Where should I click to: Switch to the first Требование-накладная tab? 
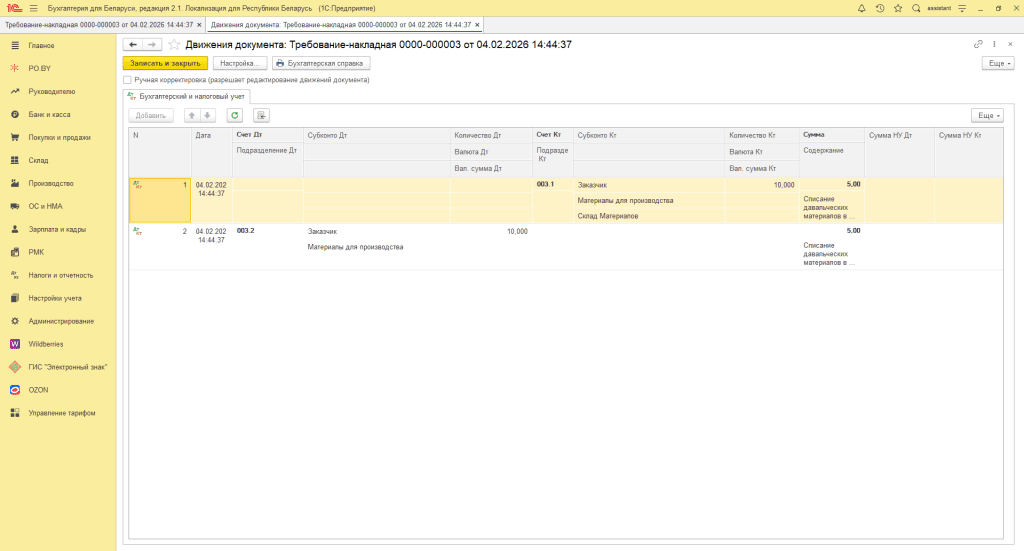[x=100, y=24]
